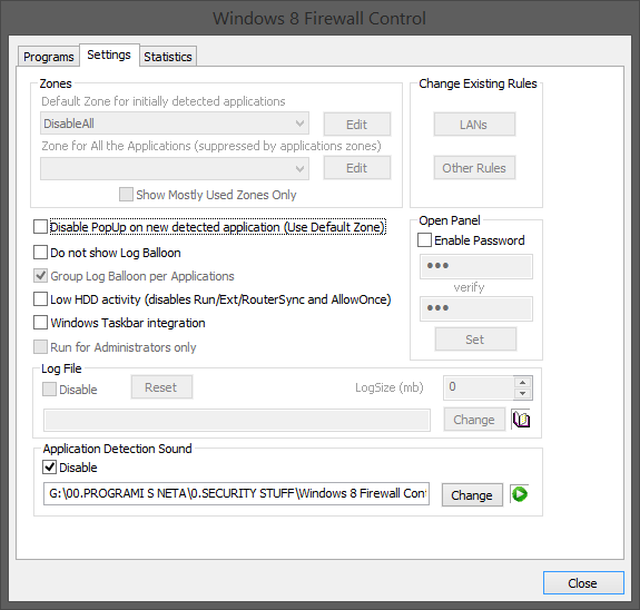Uncheck Disable under Application Detection Sound
The image size is (640, 610).
pos(50,467)
